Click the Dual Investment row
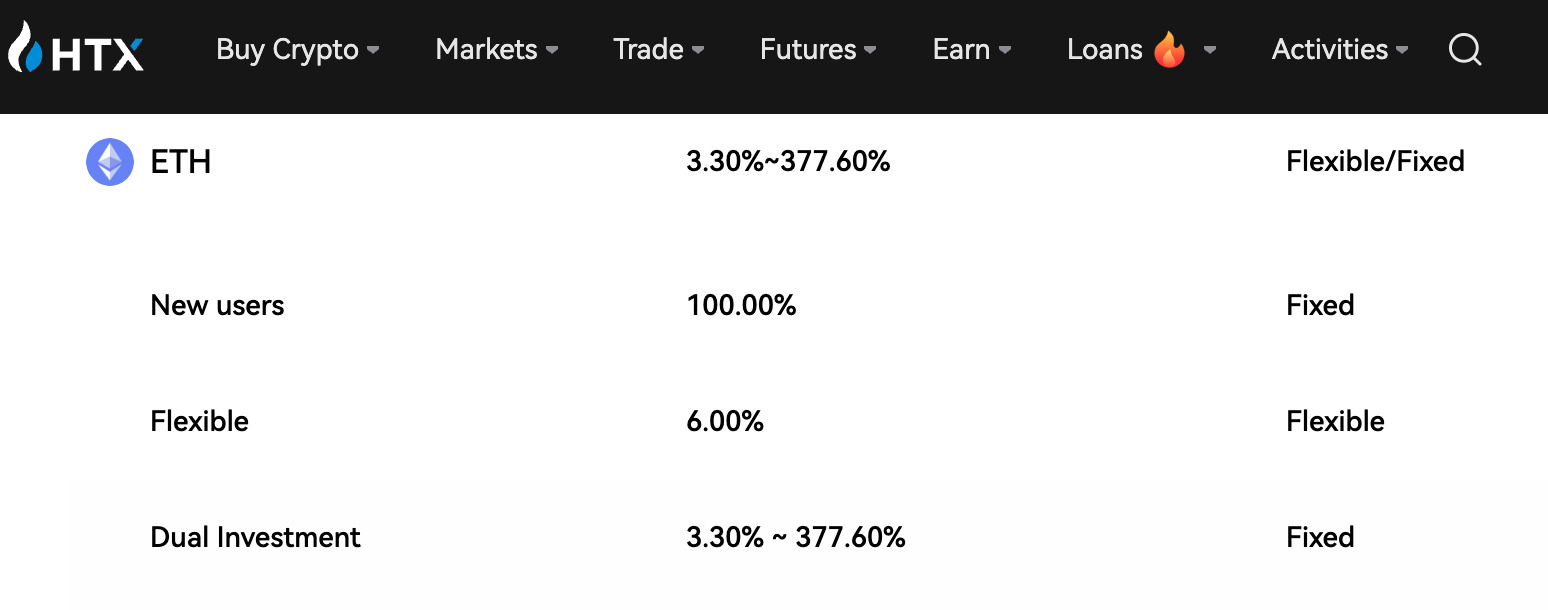The height and width of the screenshot is (610, 1548). pos(255,537)
